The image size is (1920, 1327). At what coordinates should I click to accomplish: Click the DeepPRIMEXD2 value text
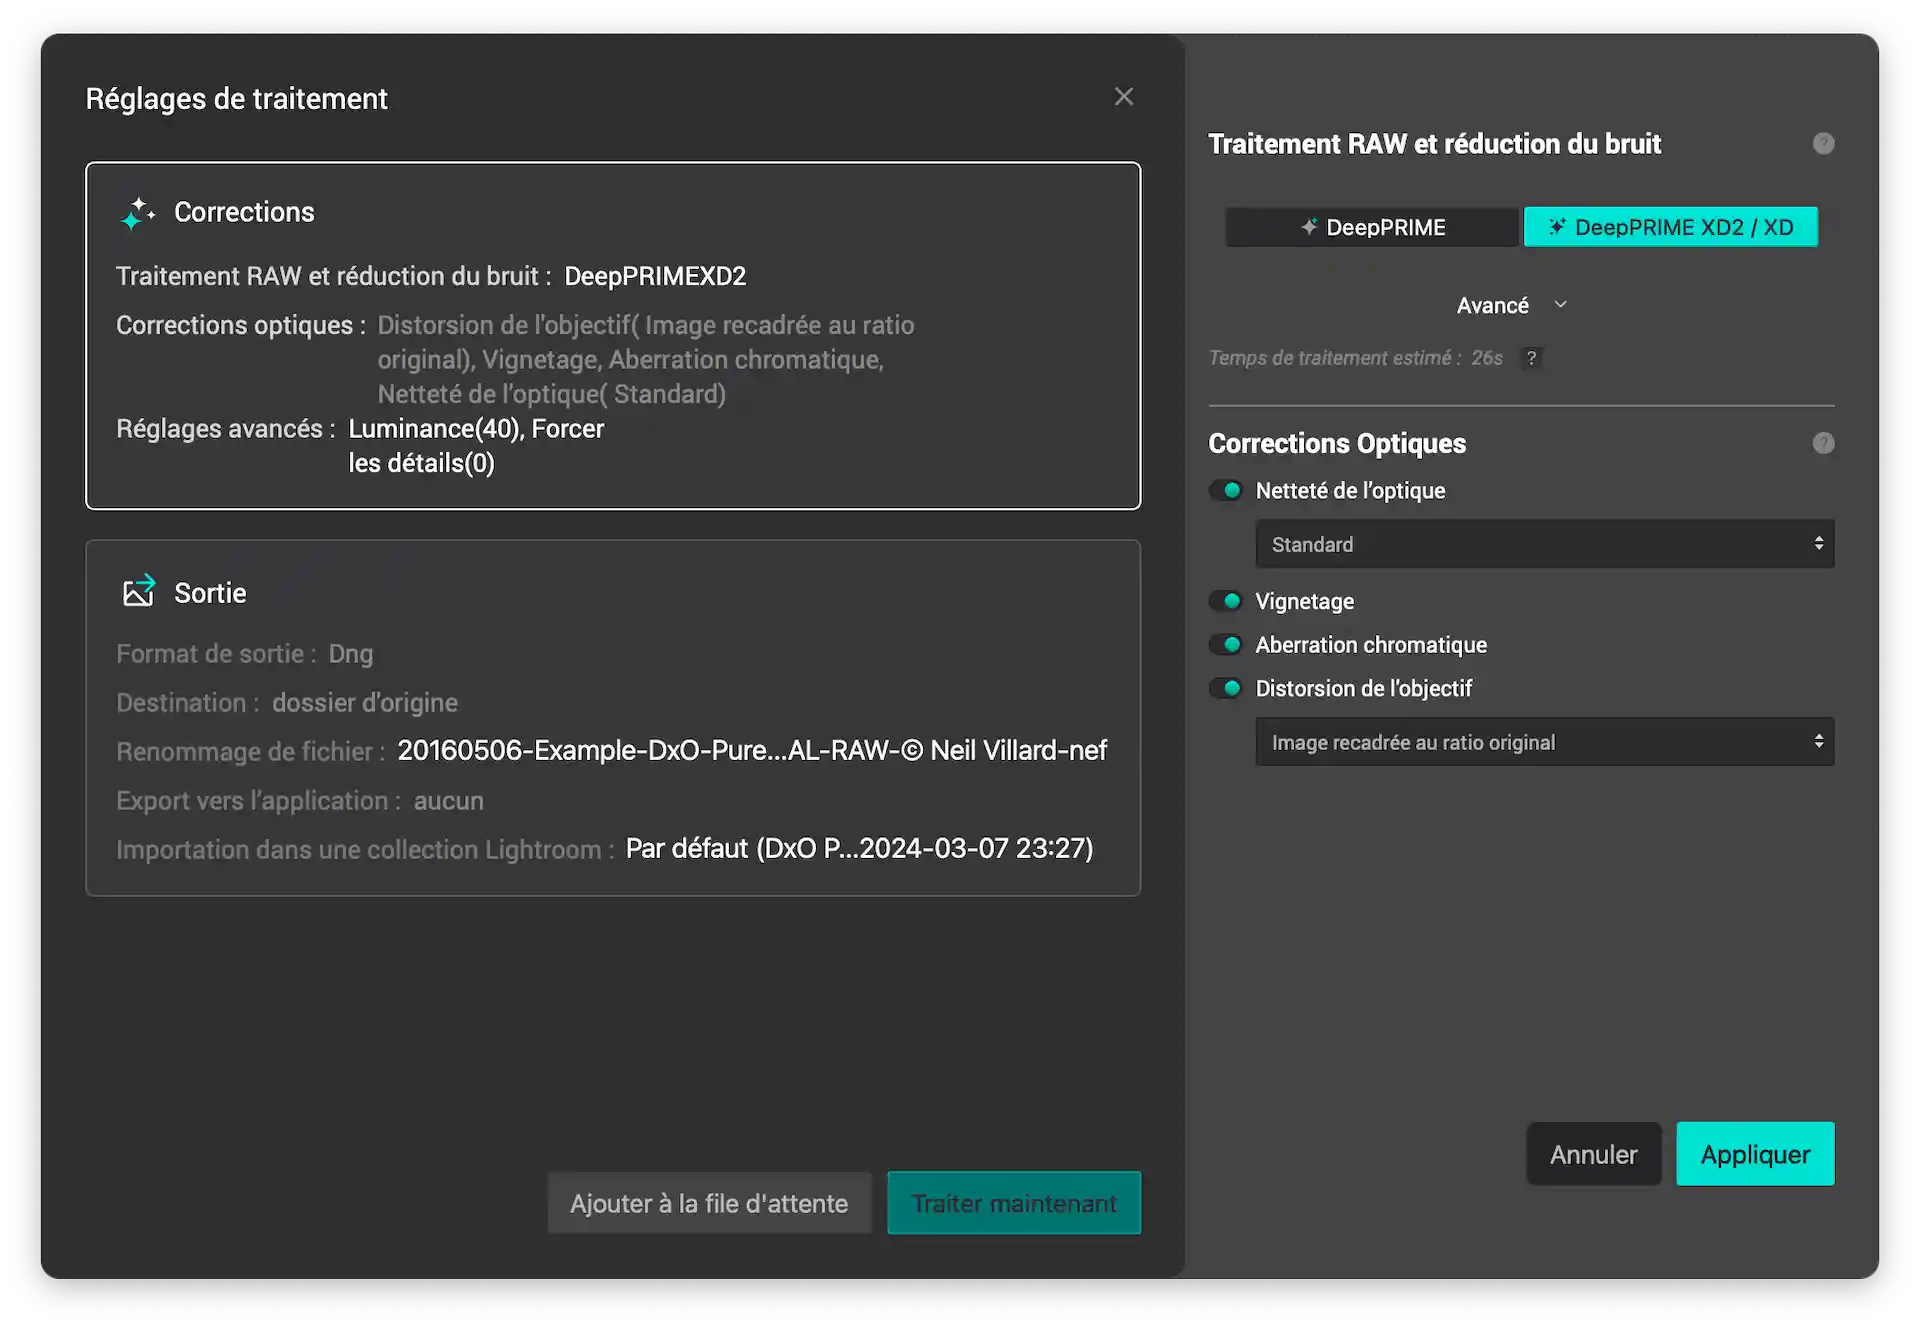point(655,276)
